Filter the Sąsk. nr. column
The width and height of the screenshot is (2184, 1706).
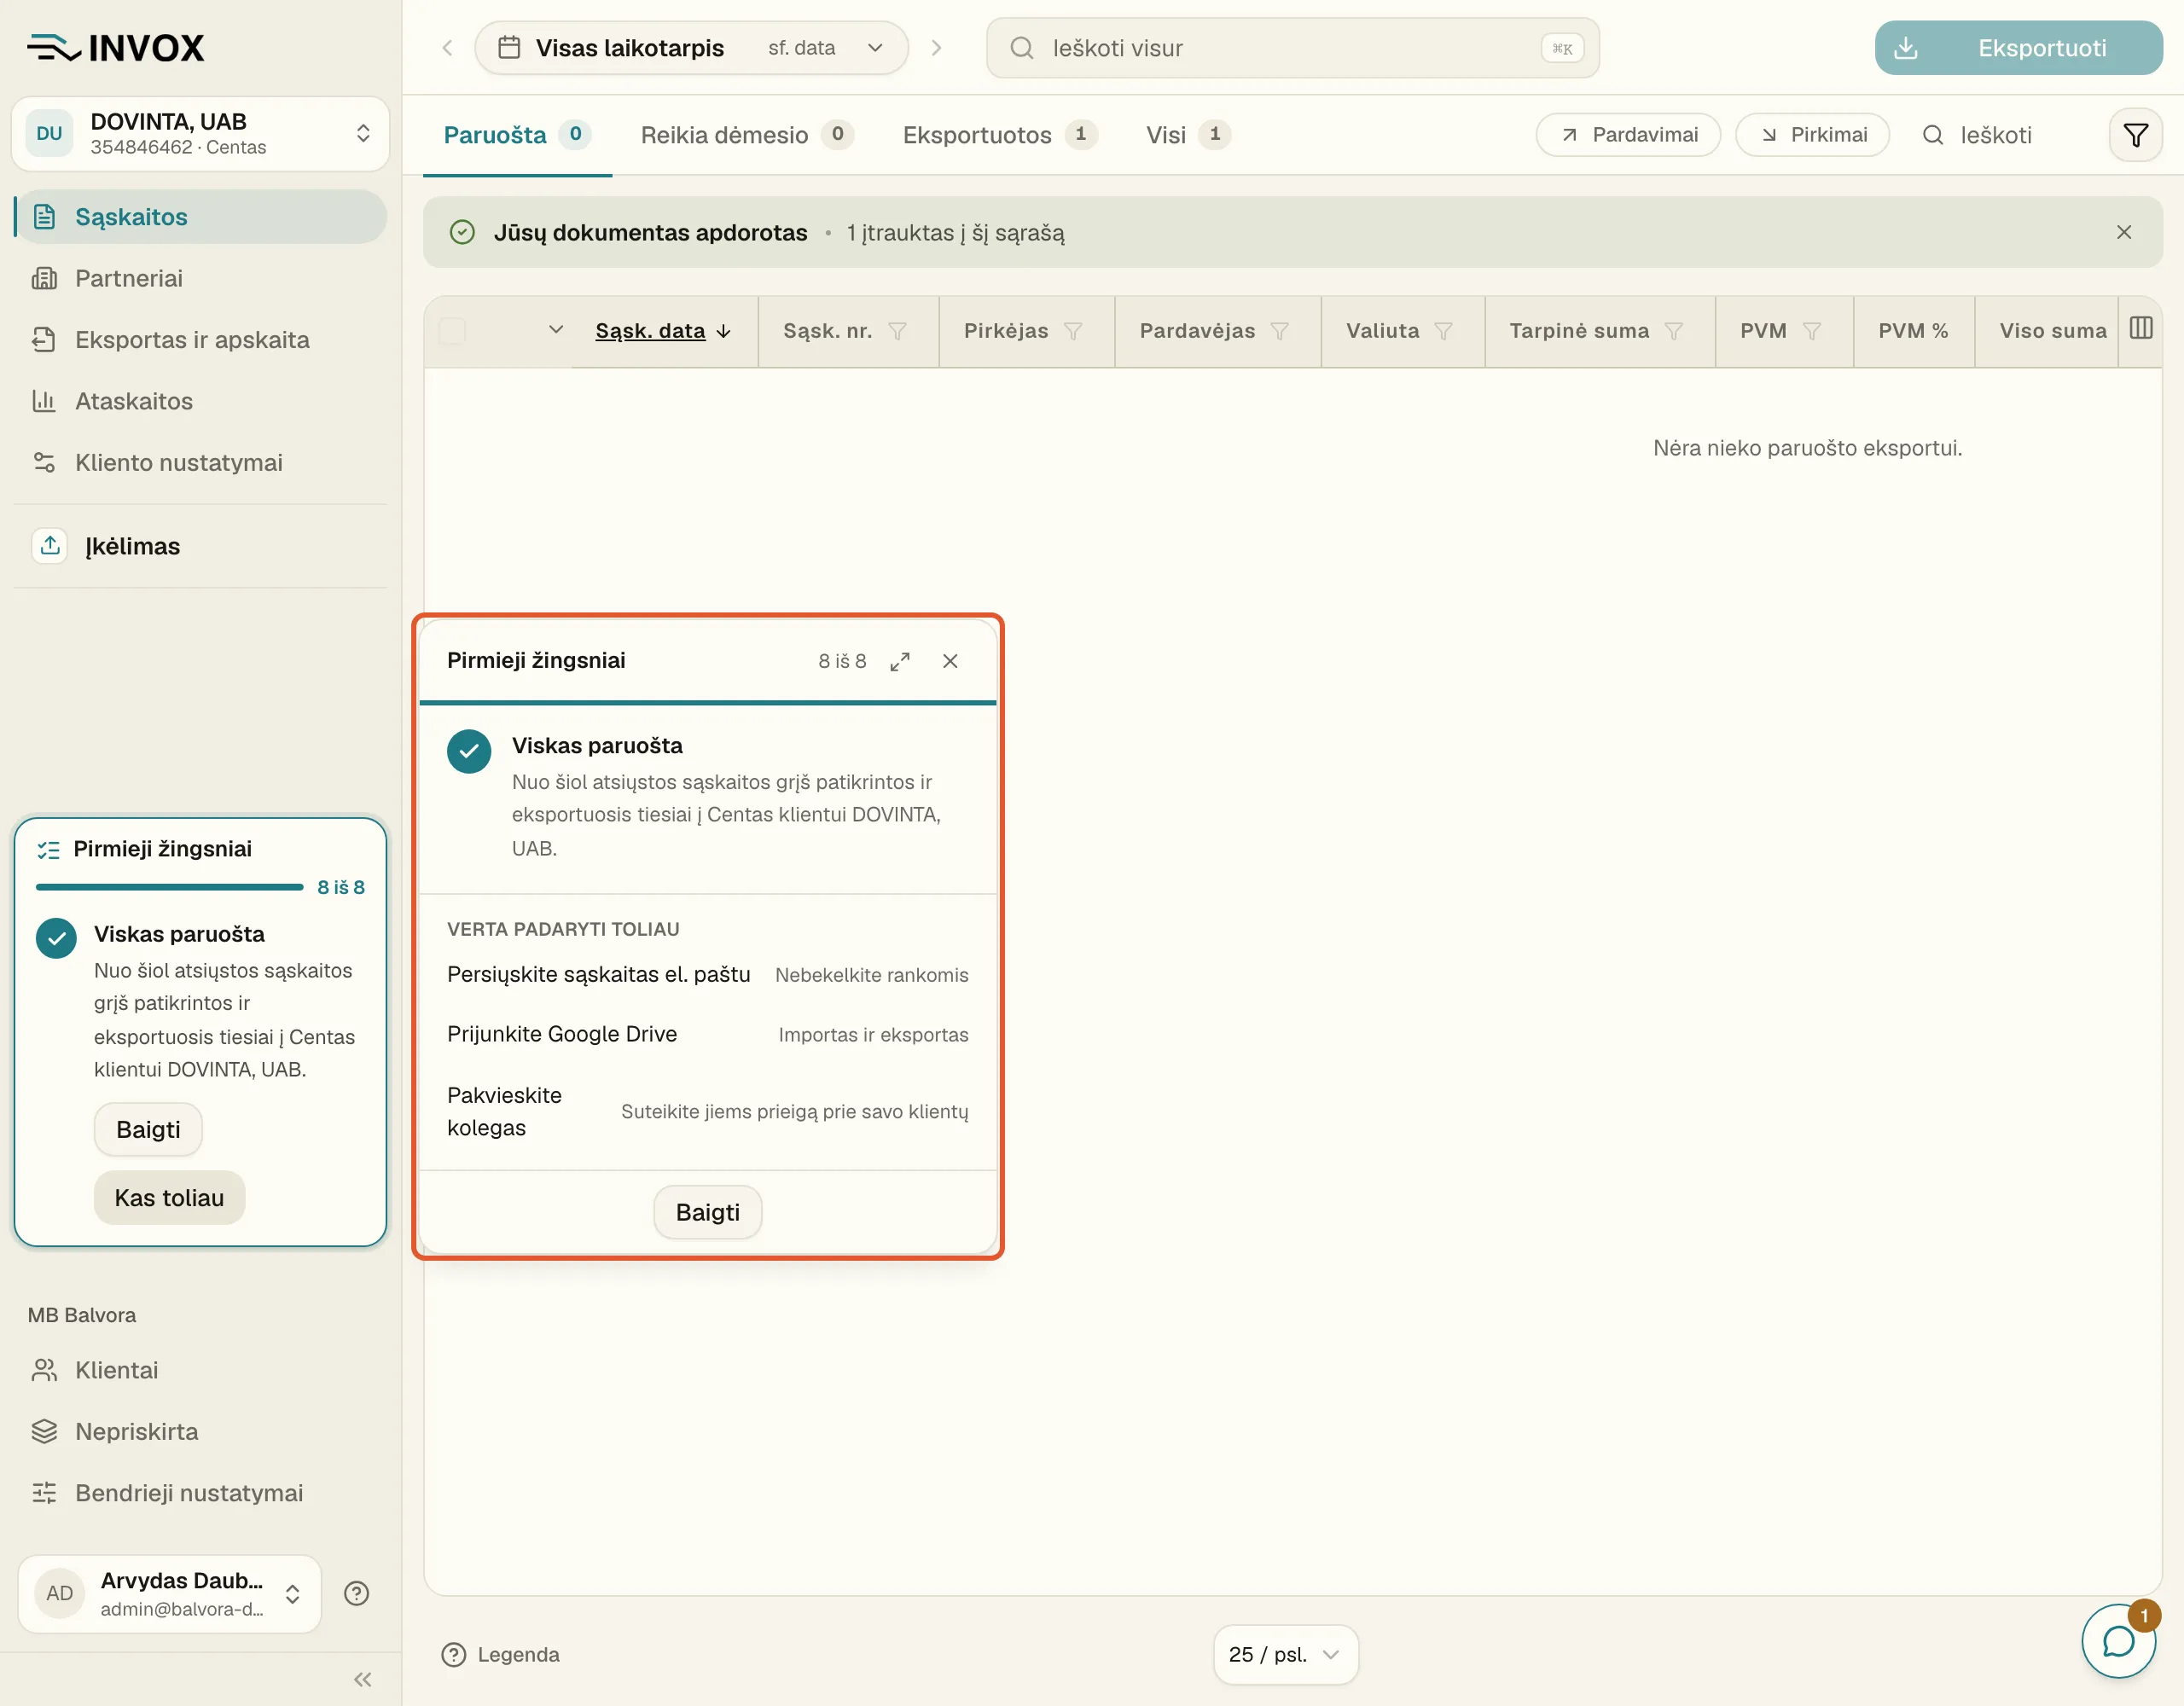[x=897, y=331]
